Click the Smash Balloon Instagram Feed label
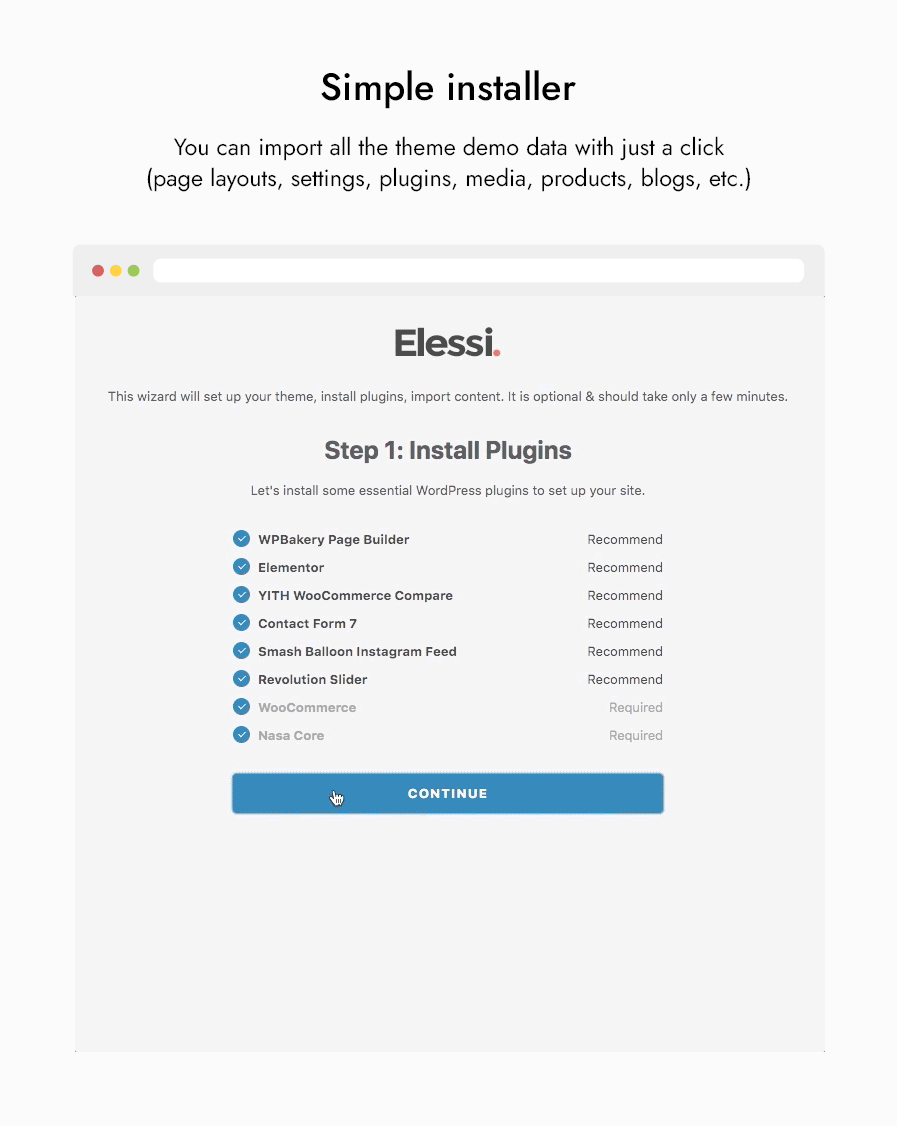The height and width of the screenshot is (1126, 897). (357, 652)
